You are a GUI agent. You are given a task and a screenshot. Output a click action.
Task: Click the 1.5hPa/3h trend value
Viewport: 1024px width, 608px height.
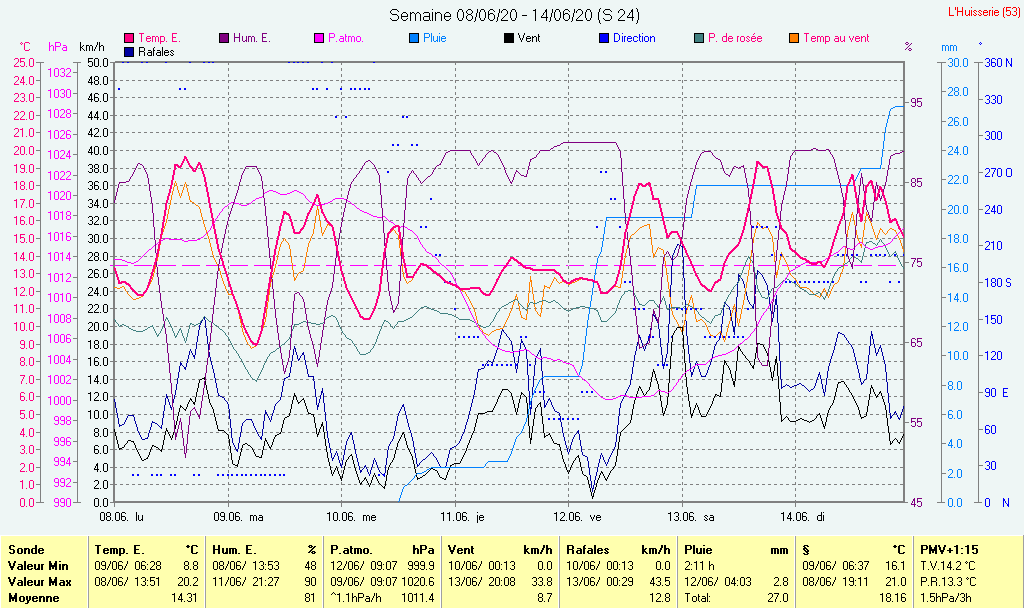pyautogui.click(x=946, y=598)
